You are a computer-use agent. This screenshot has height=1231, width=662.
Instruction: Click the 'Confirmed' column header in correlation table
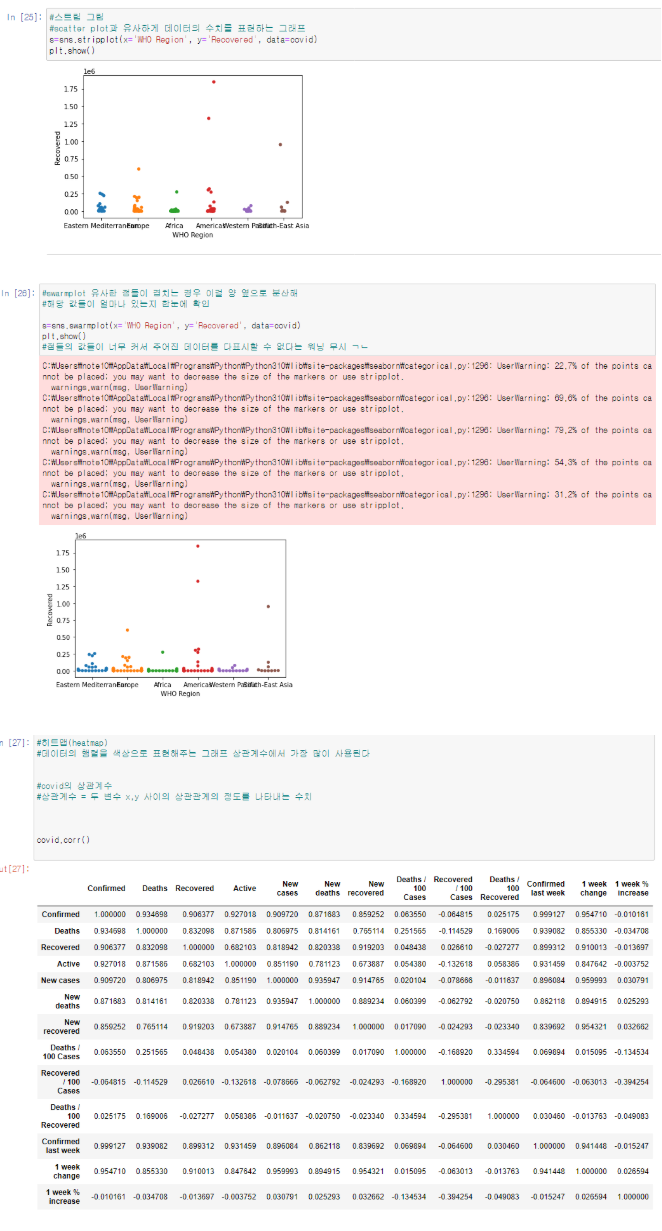tap(106, 888)
